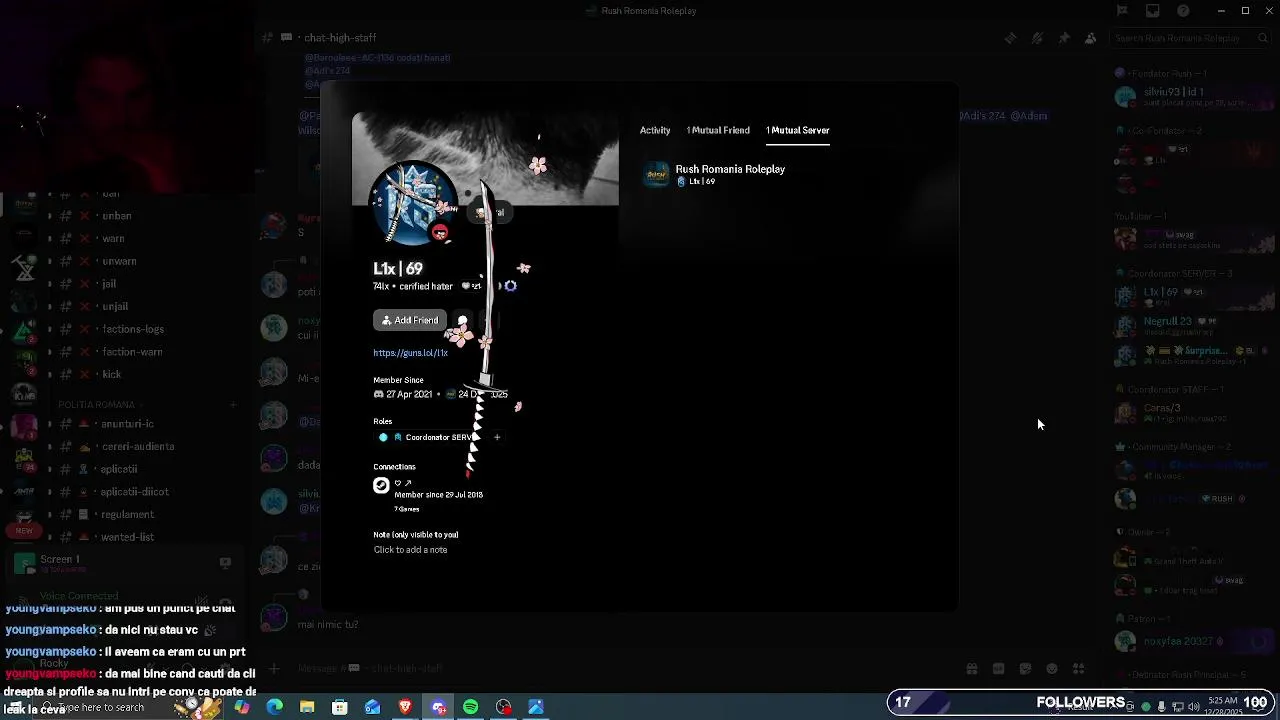
Task: Open the jail channel
Action: click(109, 284)
